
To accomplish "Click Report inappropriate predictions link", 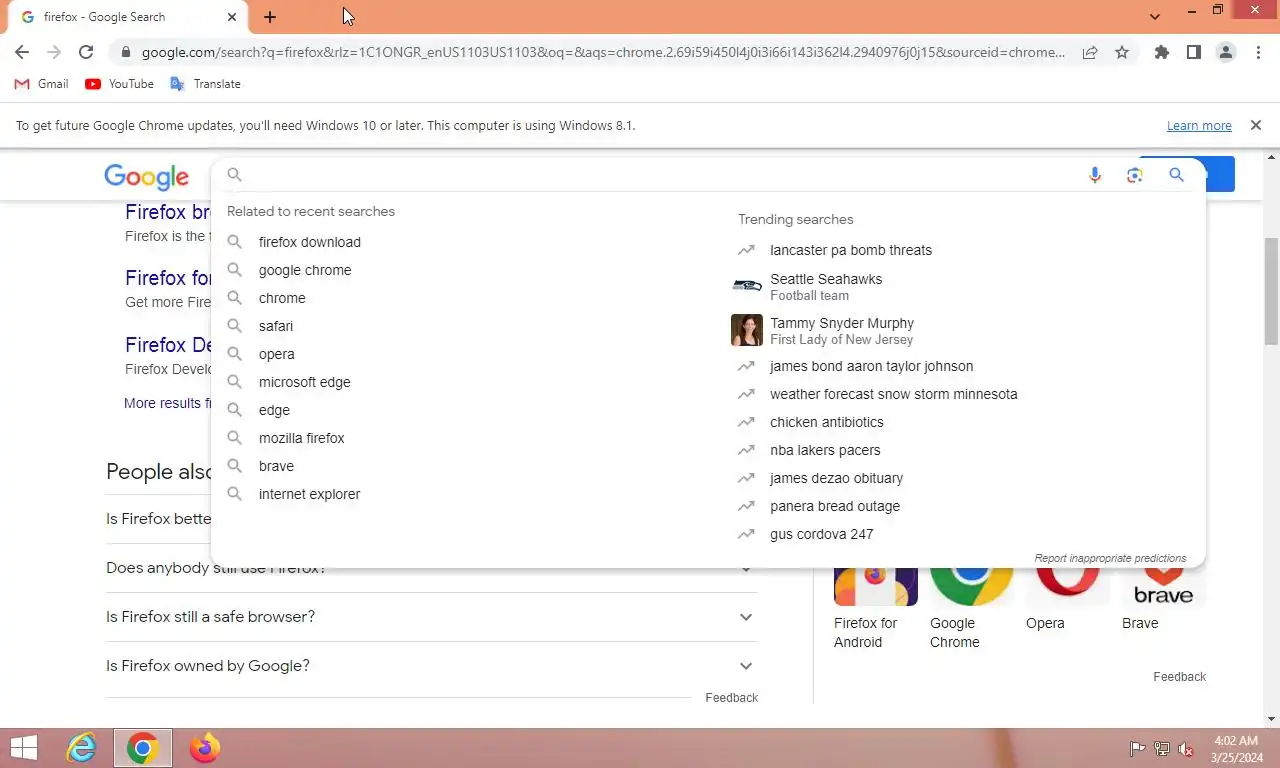I will click(x=1110, y=558).
